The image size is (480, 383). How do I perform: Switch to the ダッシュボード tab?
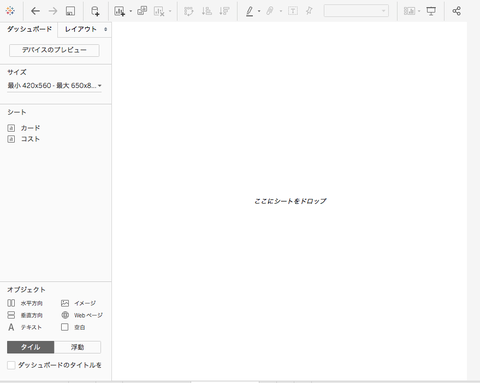pos(29,29)
